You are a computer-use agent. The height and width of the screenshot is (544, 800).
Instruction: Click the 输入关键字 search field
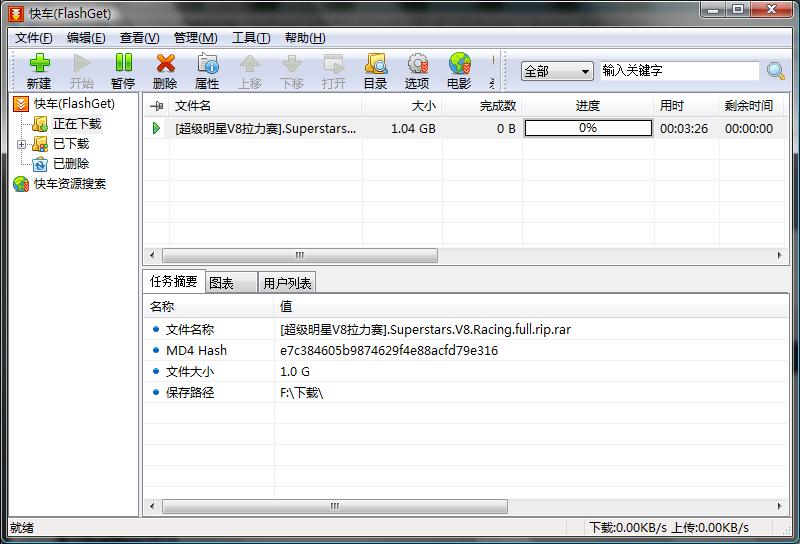(680, 70)
